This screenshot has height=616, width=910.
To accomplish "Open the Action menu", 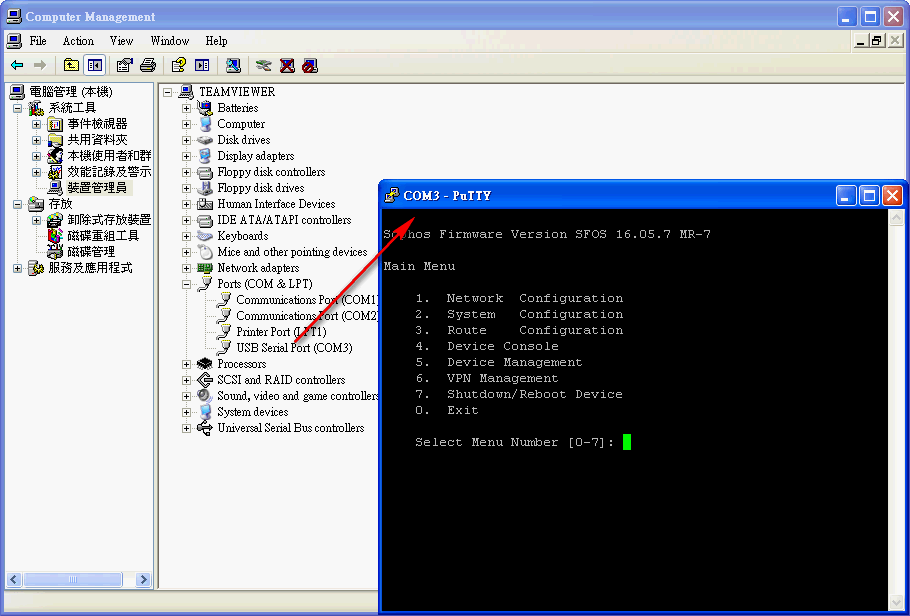I will coord(78,41).
